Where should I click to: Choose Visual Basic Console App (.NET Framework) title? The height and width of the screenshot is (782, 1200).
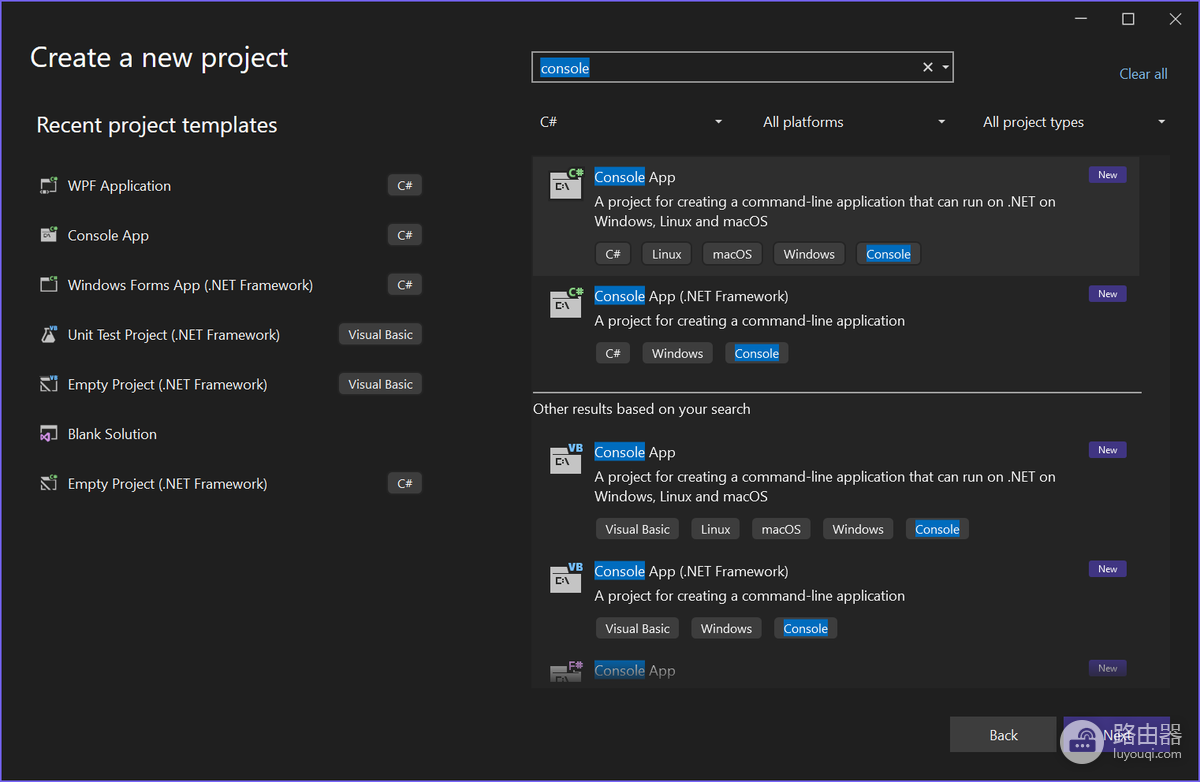click(691, 571)
